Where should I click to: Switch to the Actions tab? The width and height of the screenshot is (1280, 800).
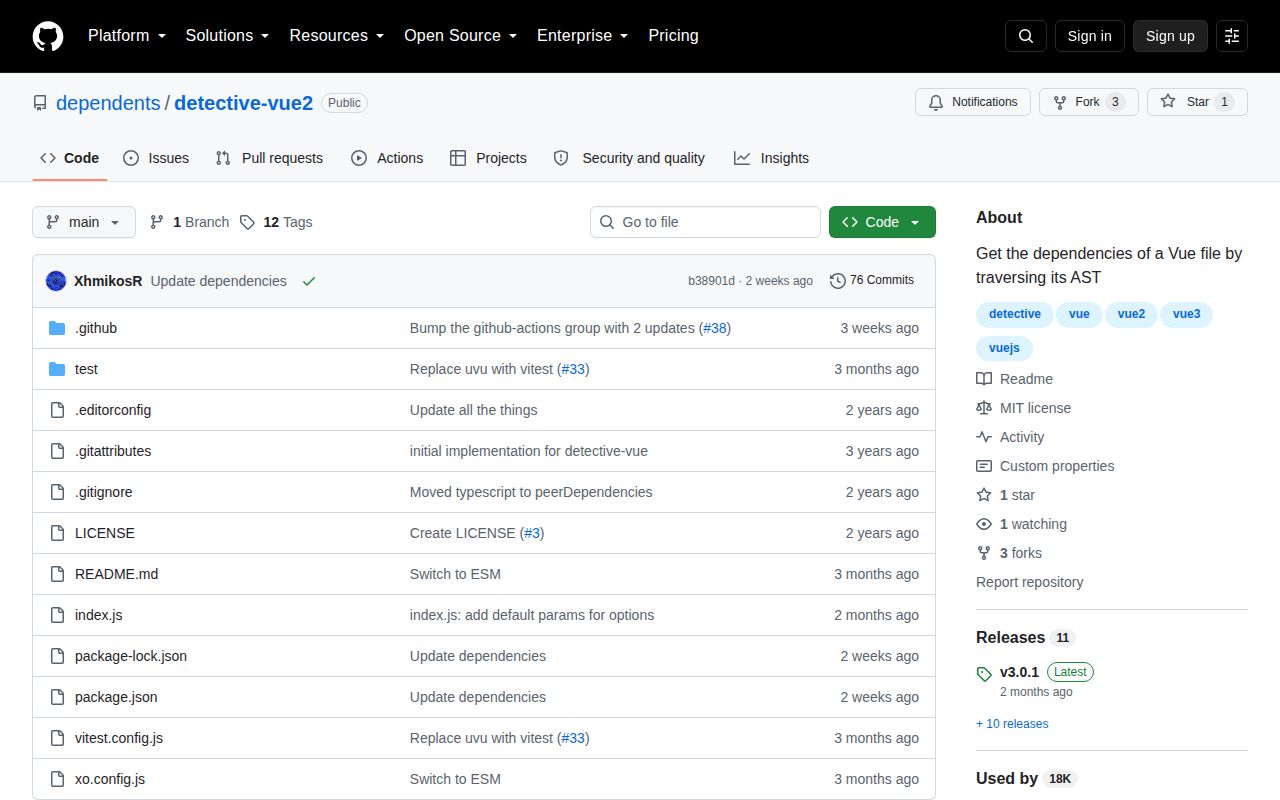pos(387,158)
